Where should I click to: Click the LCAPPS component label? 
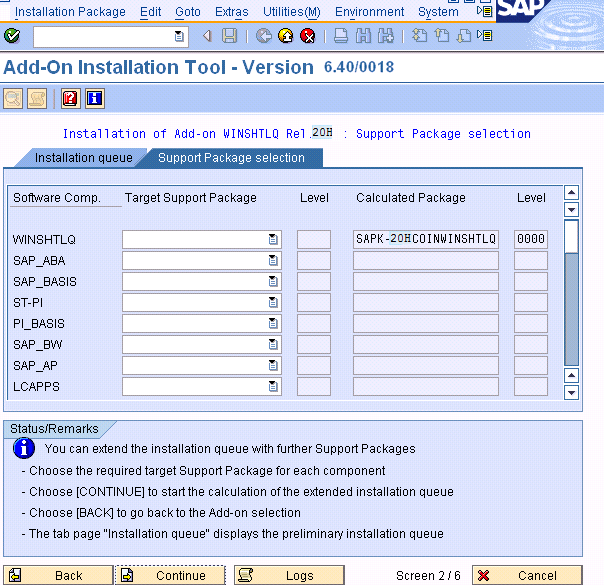pos(36,386)
